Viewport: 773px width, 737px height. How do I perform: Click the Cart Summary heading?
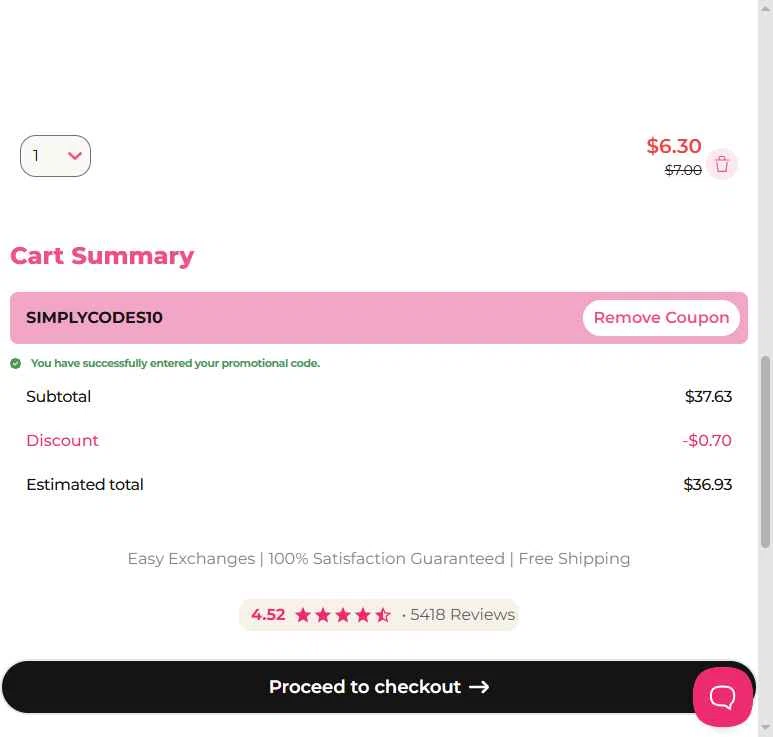[102, 256]
